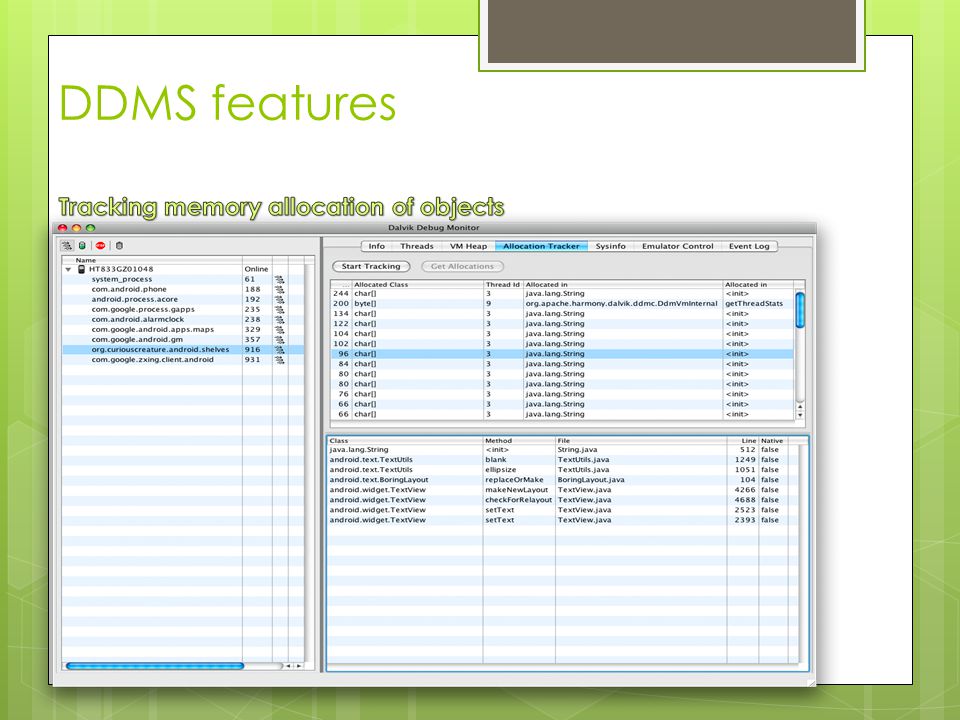This screenshot has width=960, height=720.
Task: Click the Update Threads toolbar icon
Action: pos(67,246)
